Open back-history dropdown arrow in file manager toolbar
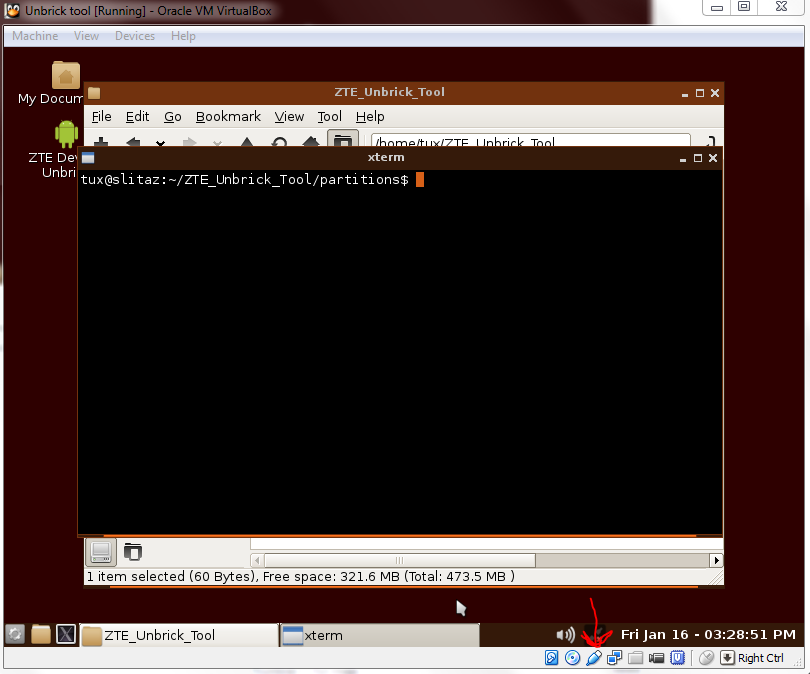This screenshot has width=810, height=674. (161, 143)
